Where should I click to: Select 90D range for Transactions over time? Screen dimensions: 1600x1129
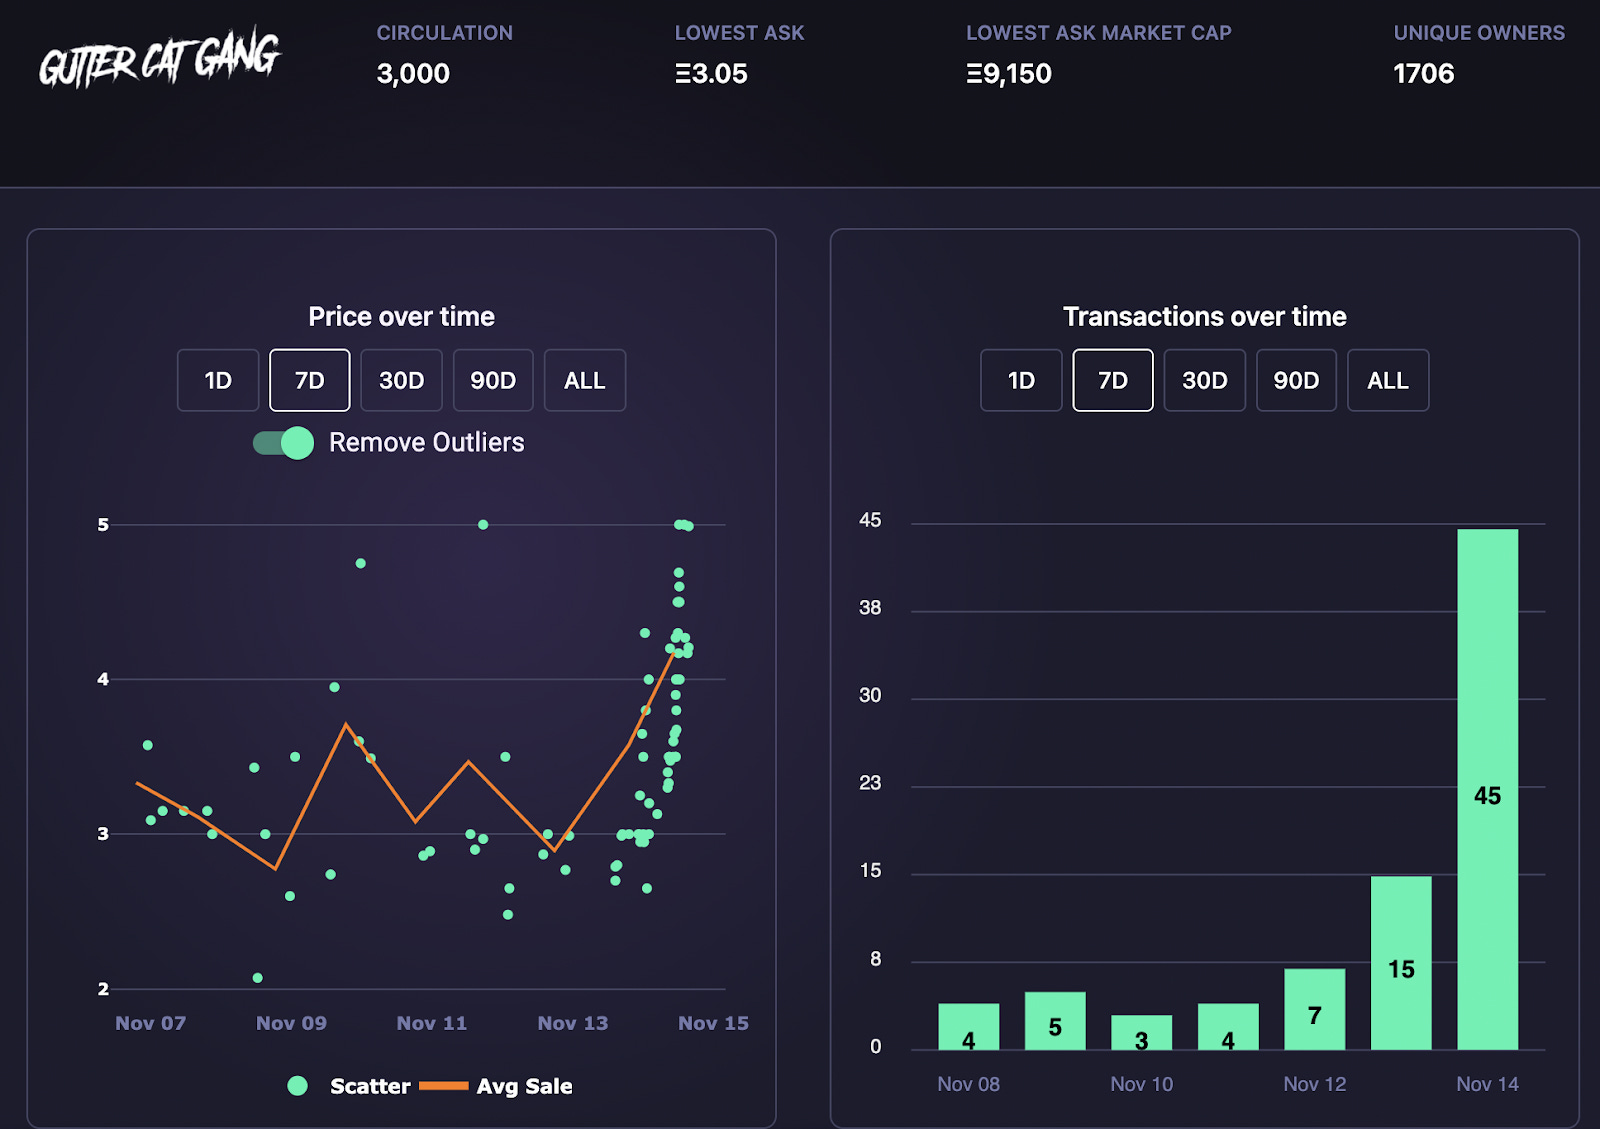(x=1296, y=380)
